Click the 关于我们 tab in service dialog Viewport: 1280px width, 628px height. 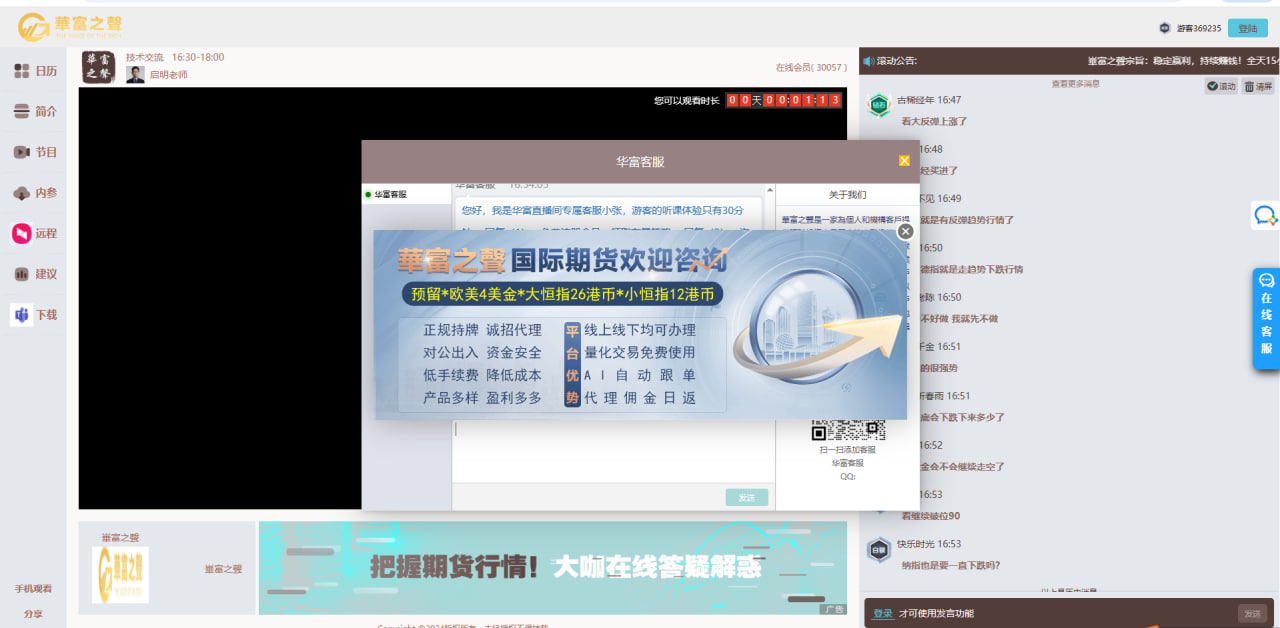[847, 194]
